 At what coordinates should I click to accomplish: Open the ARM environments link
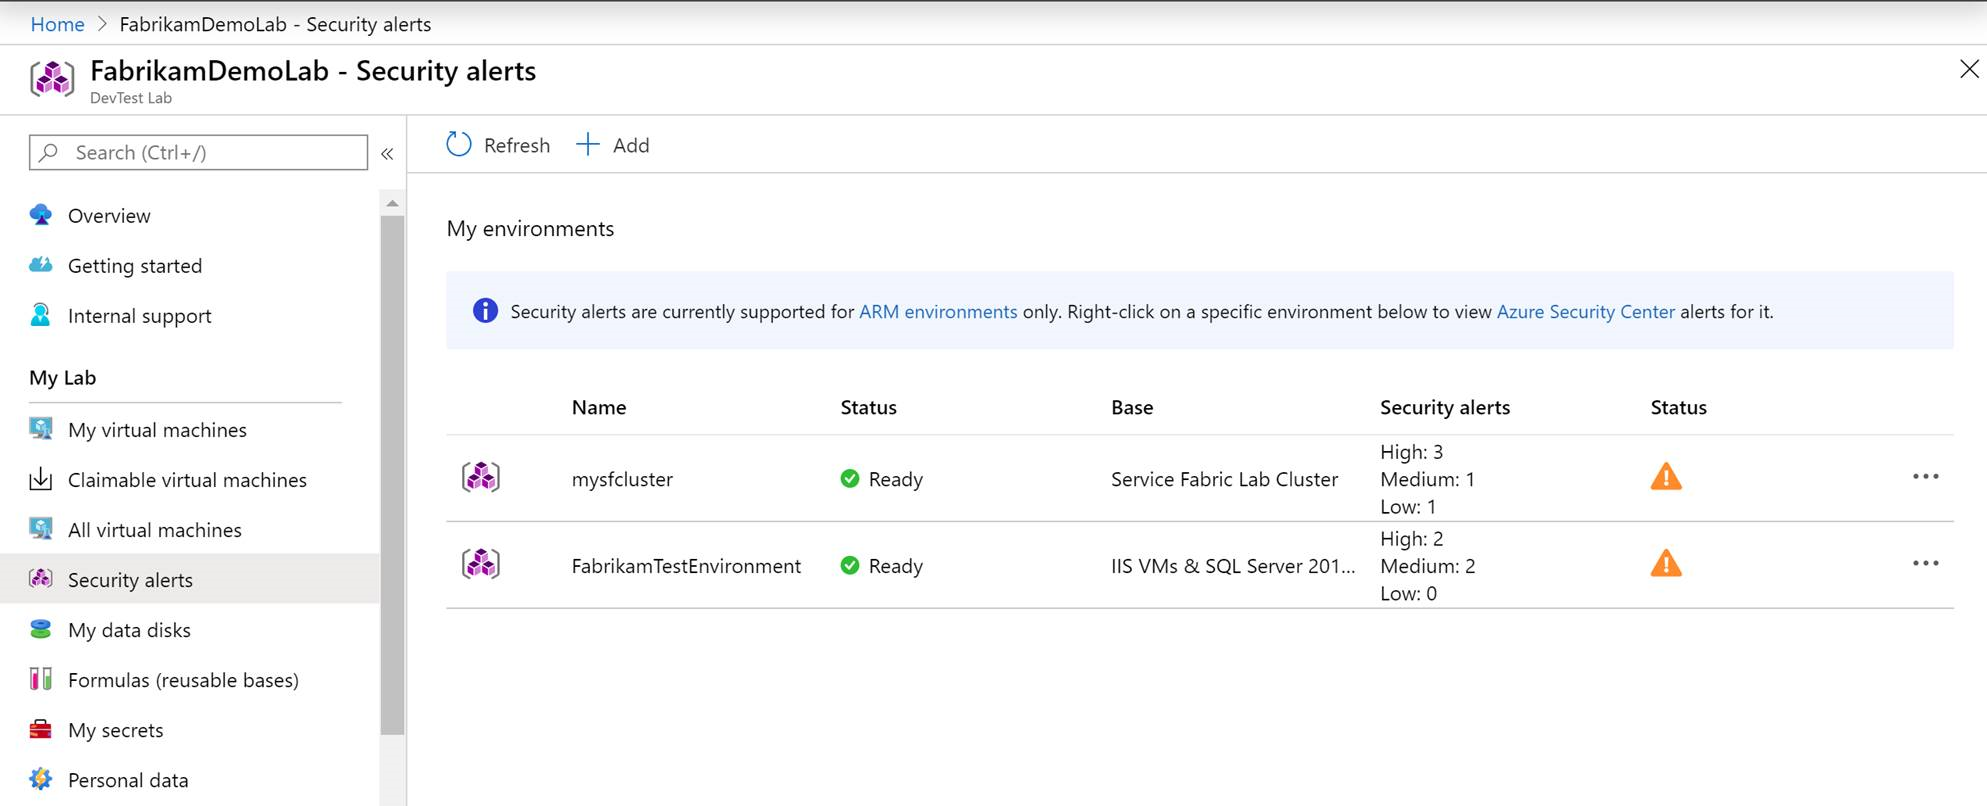pyautogui.click(x=938, y=312)
